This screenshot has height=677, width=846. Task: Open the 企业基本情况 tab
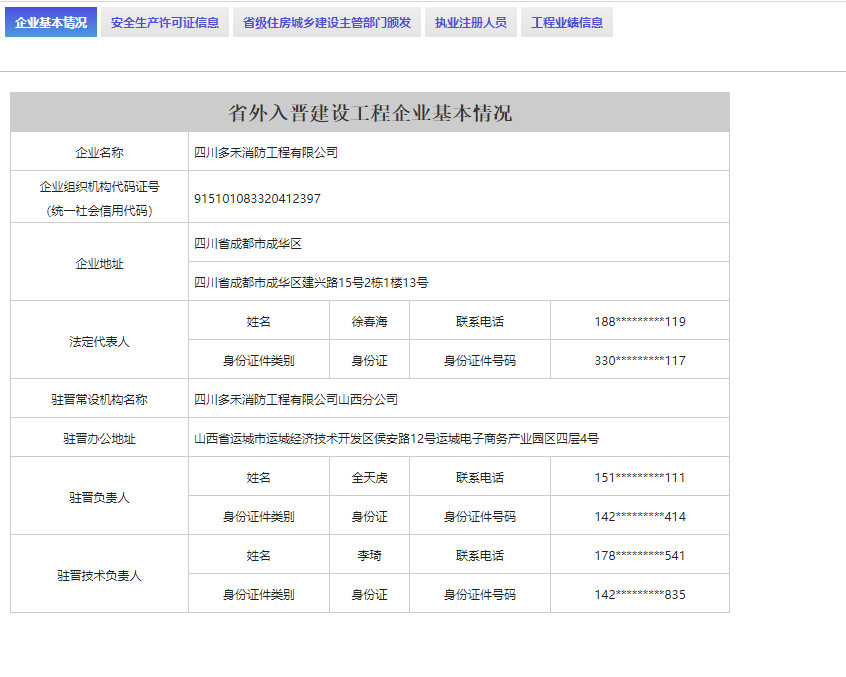(51, 23)
